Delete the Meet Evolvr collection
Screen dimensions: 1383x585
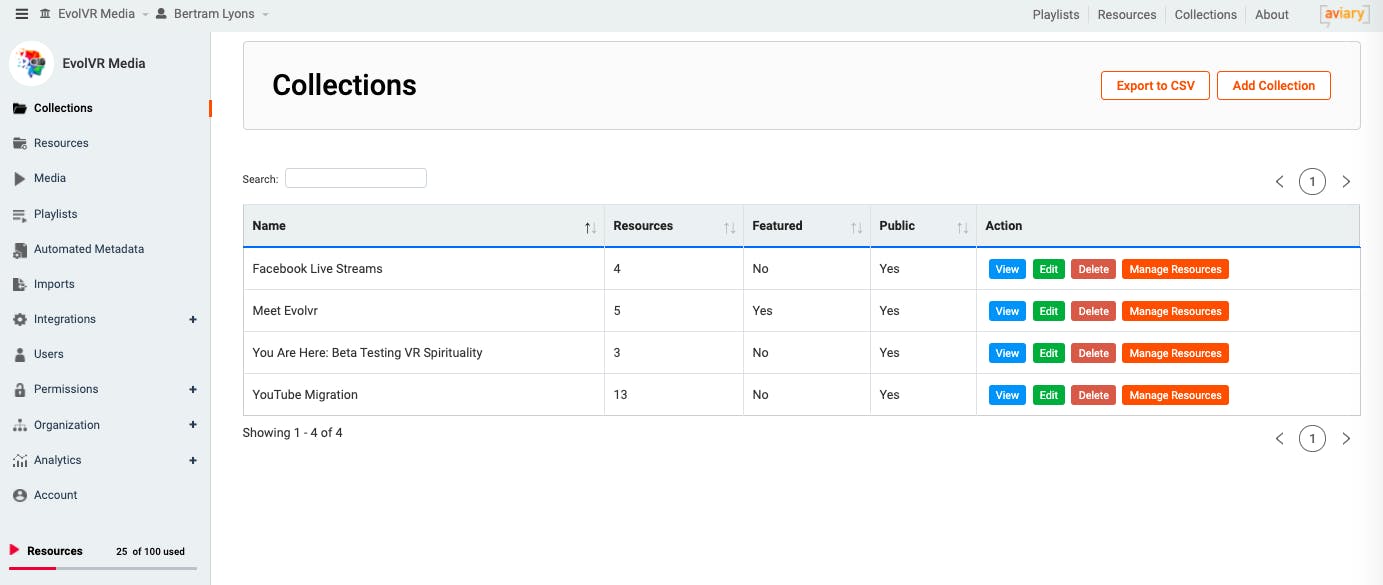click(1093, 311)
